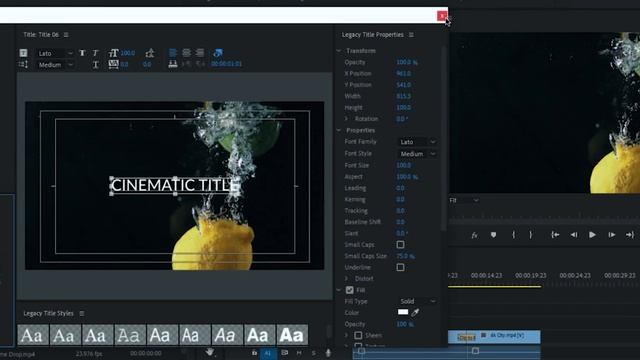Viewport: 640px width, 360px height.
Task: Click the bold text icon
Action: pos(82,53)
